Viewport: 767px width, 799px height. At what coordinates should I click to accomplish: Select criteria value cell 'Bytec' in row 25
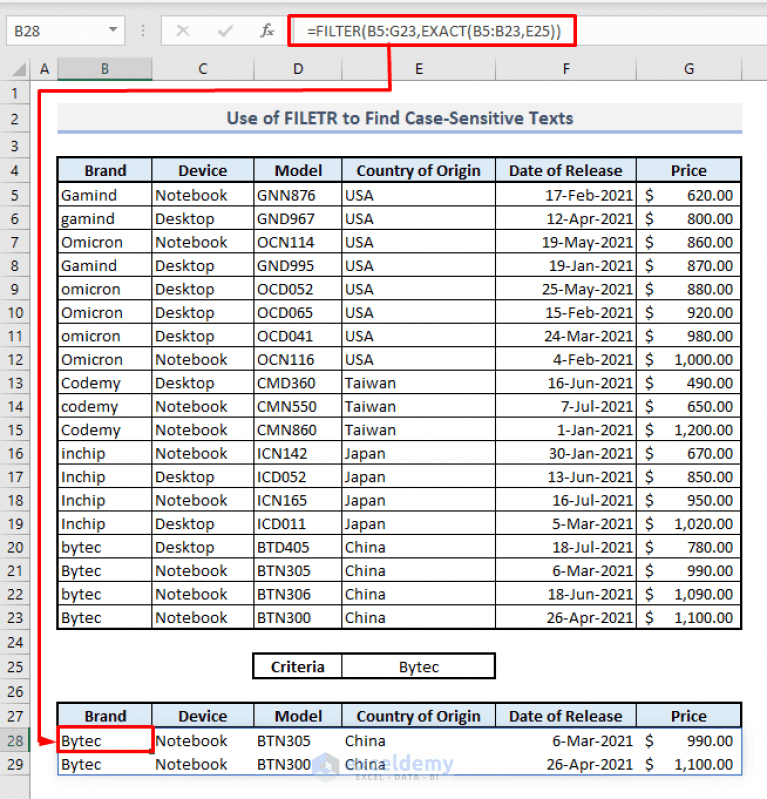pyautogui.click(x=418, y=667)
